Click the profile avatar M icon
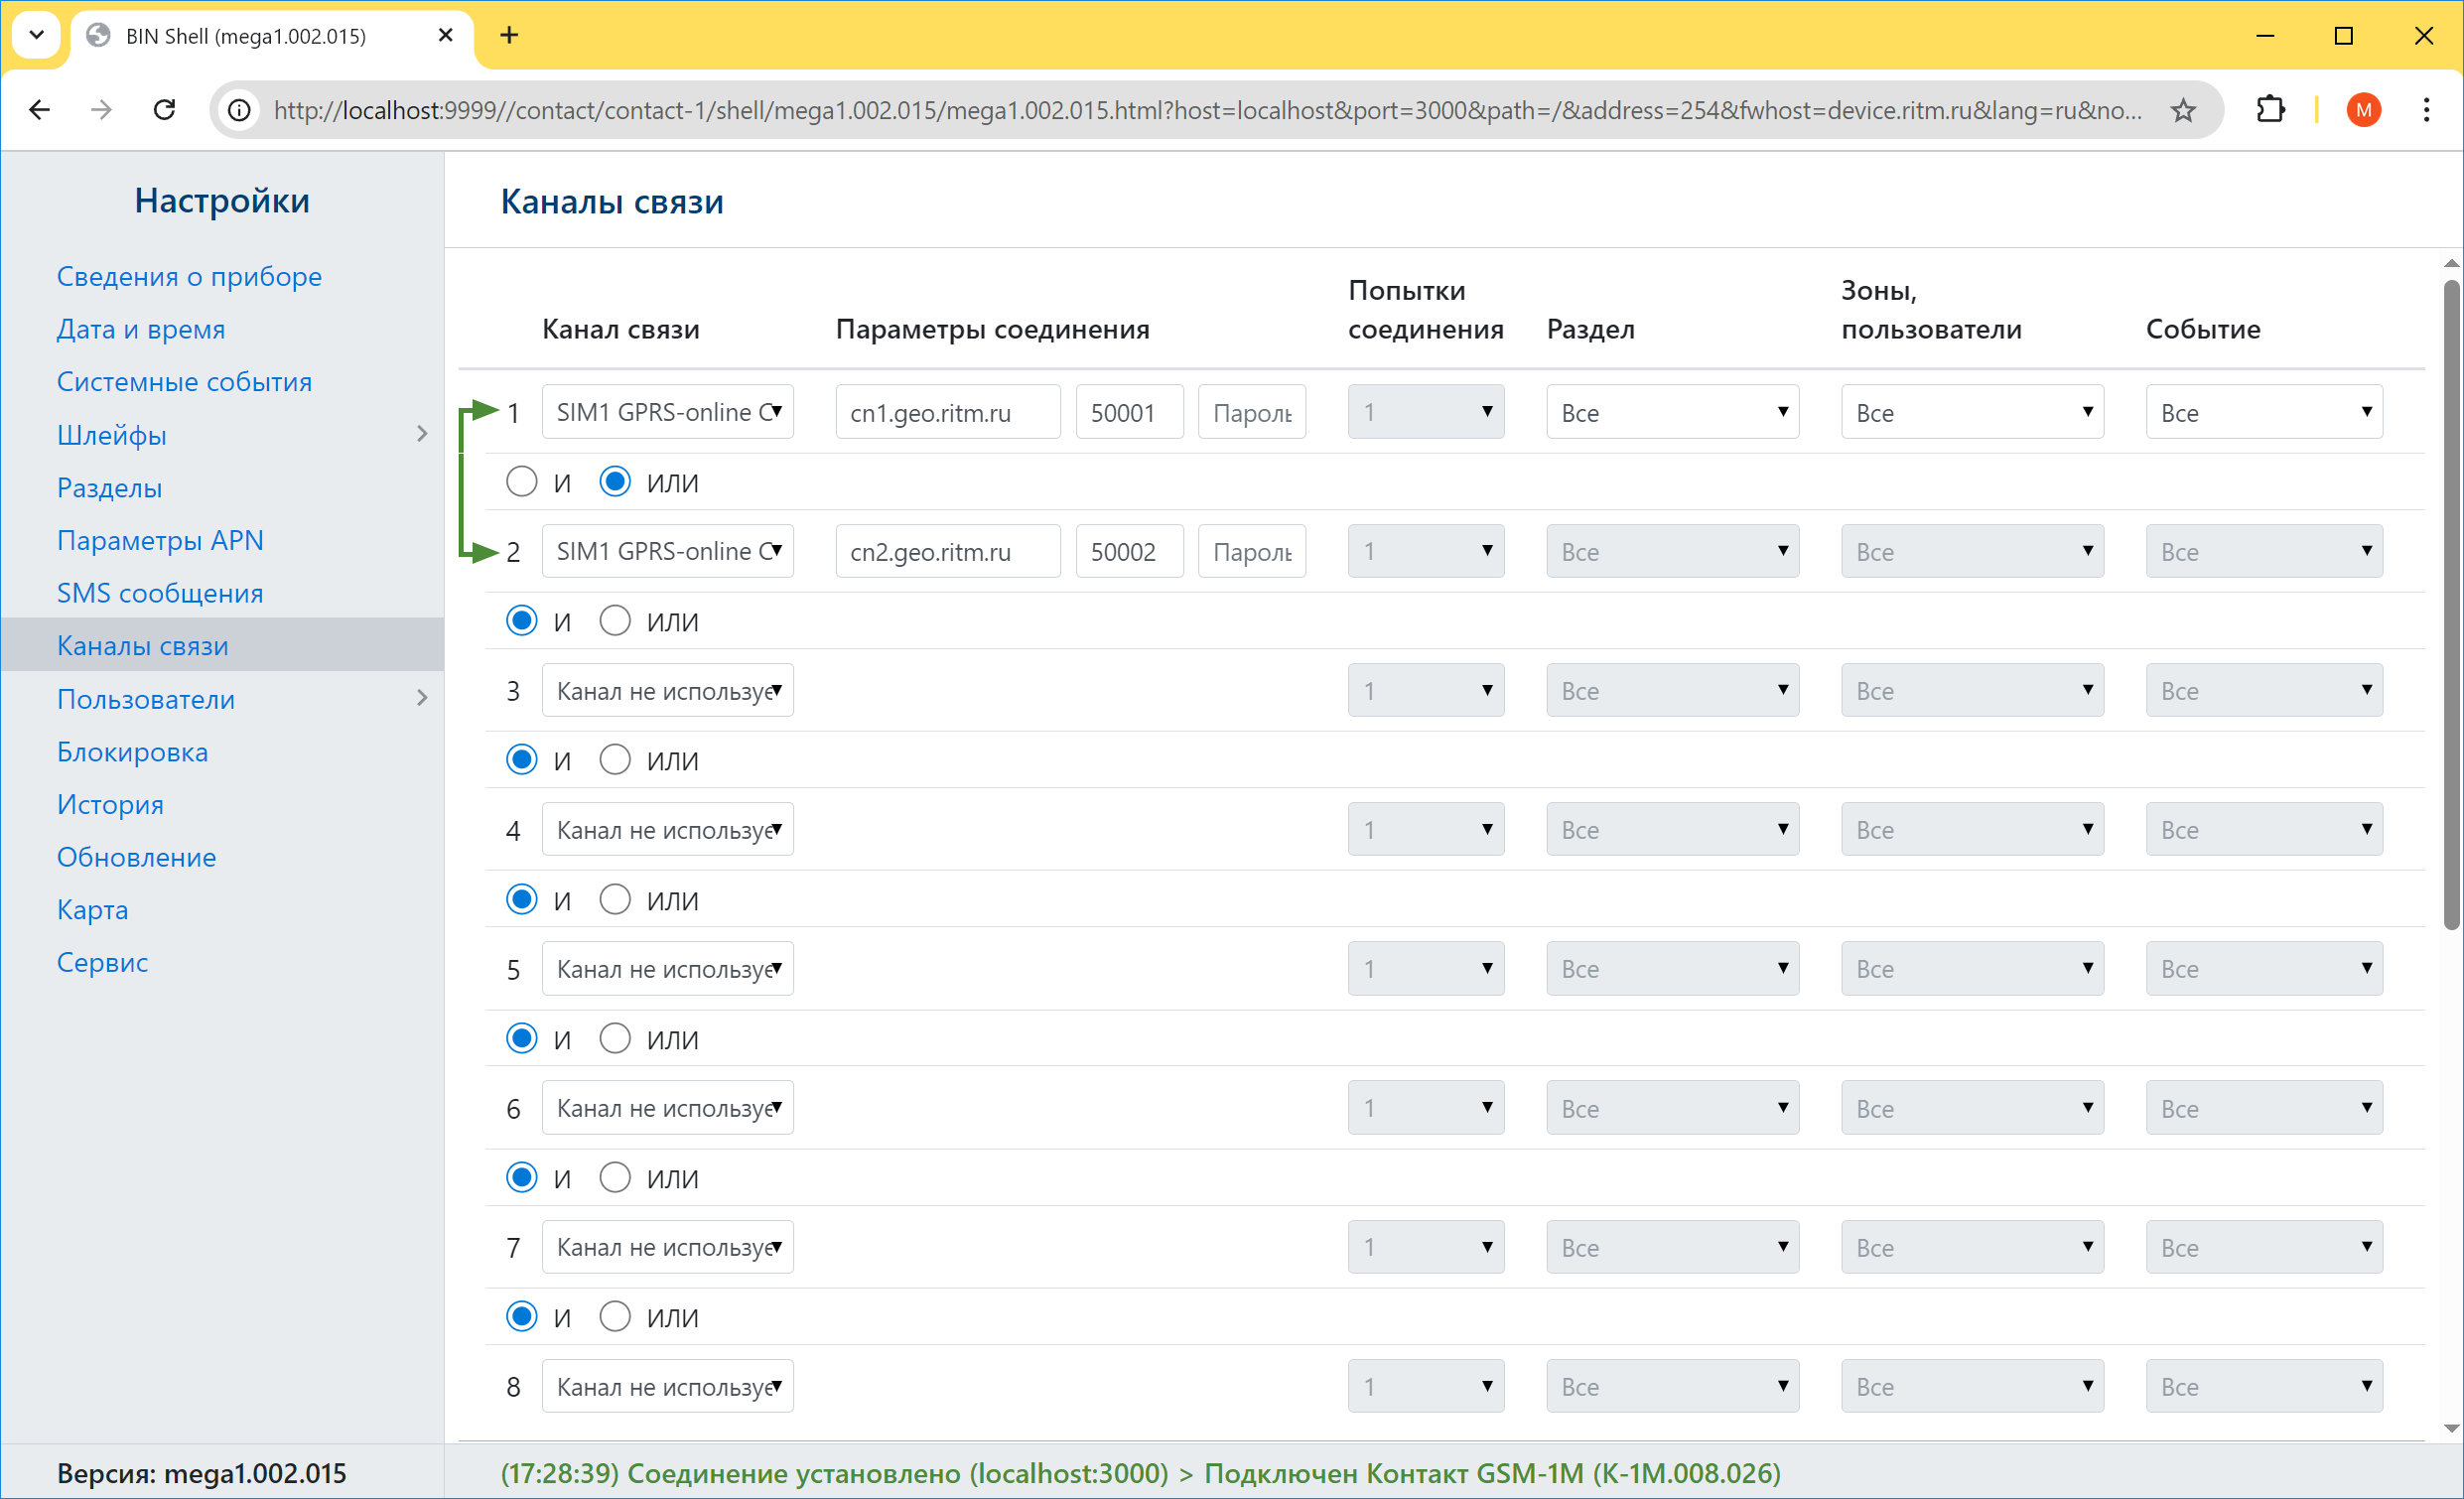 (2363, 110)
